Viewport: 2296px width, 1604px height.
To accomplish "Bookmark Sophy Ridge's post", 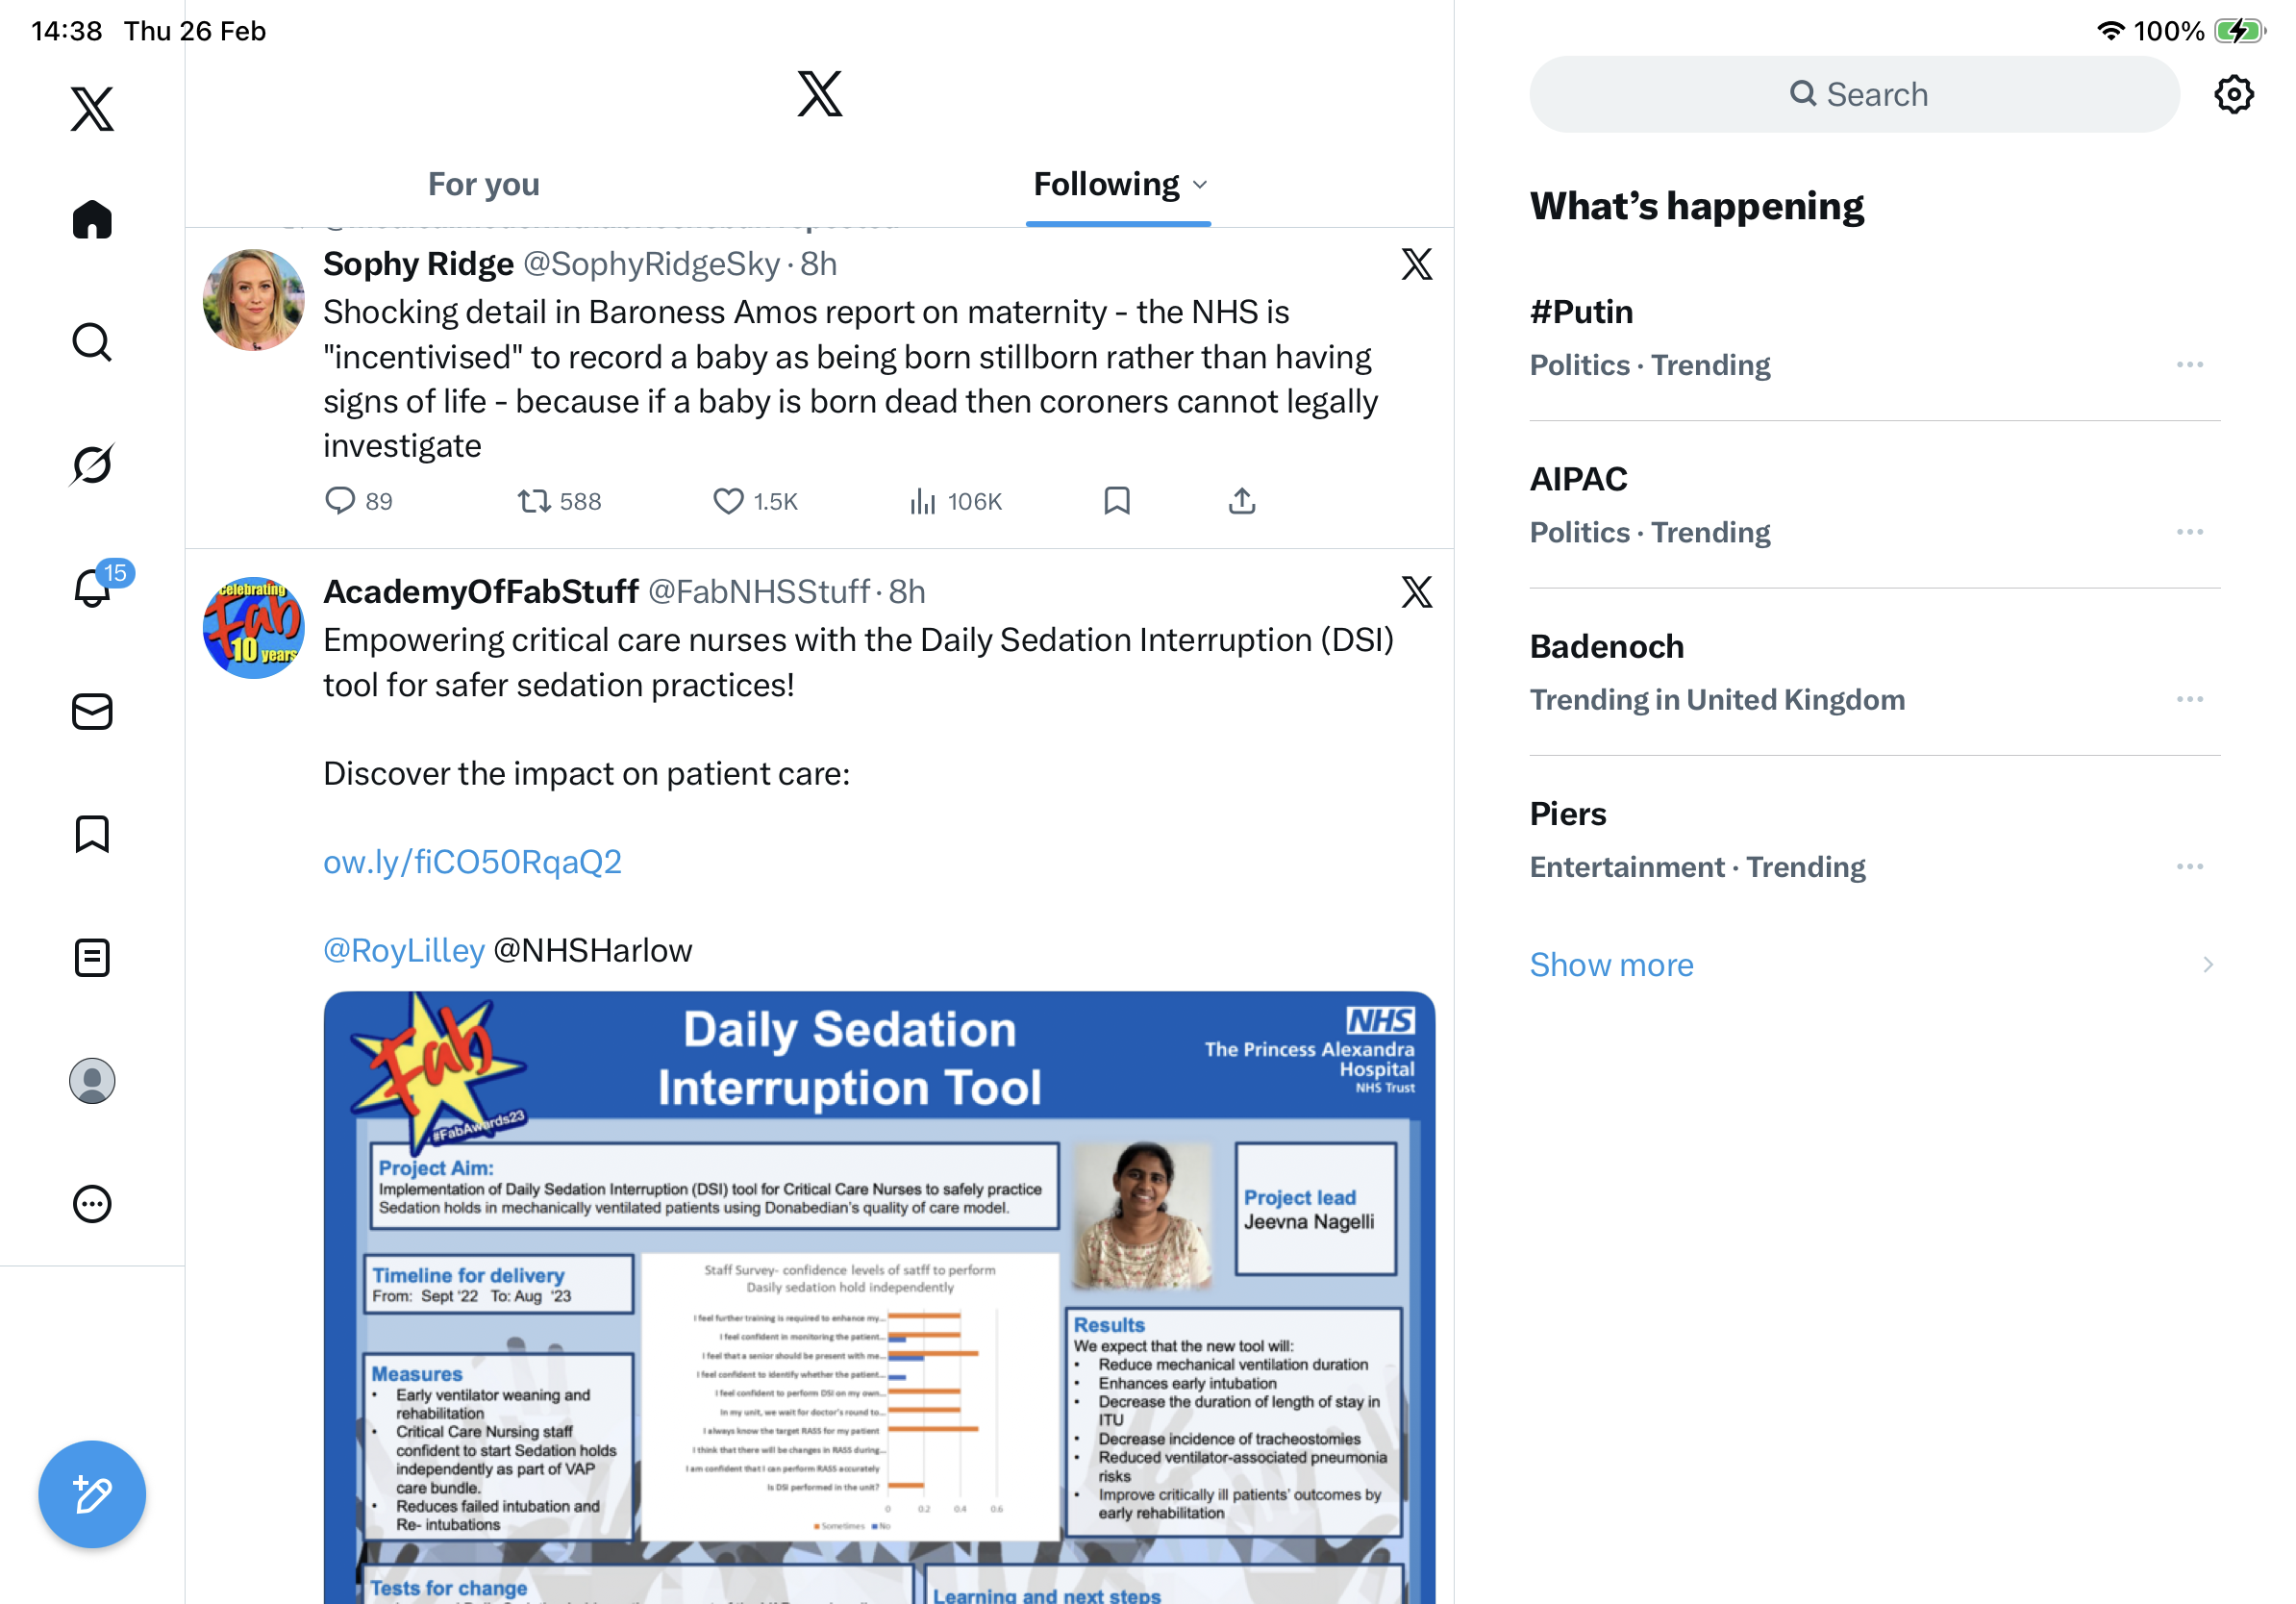I will (1116, 501).
